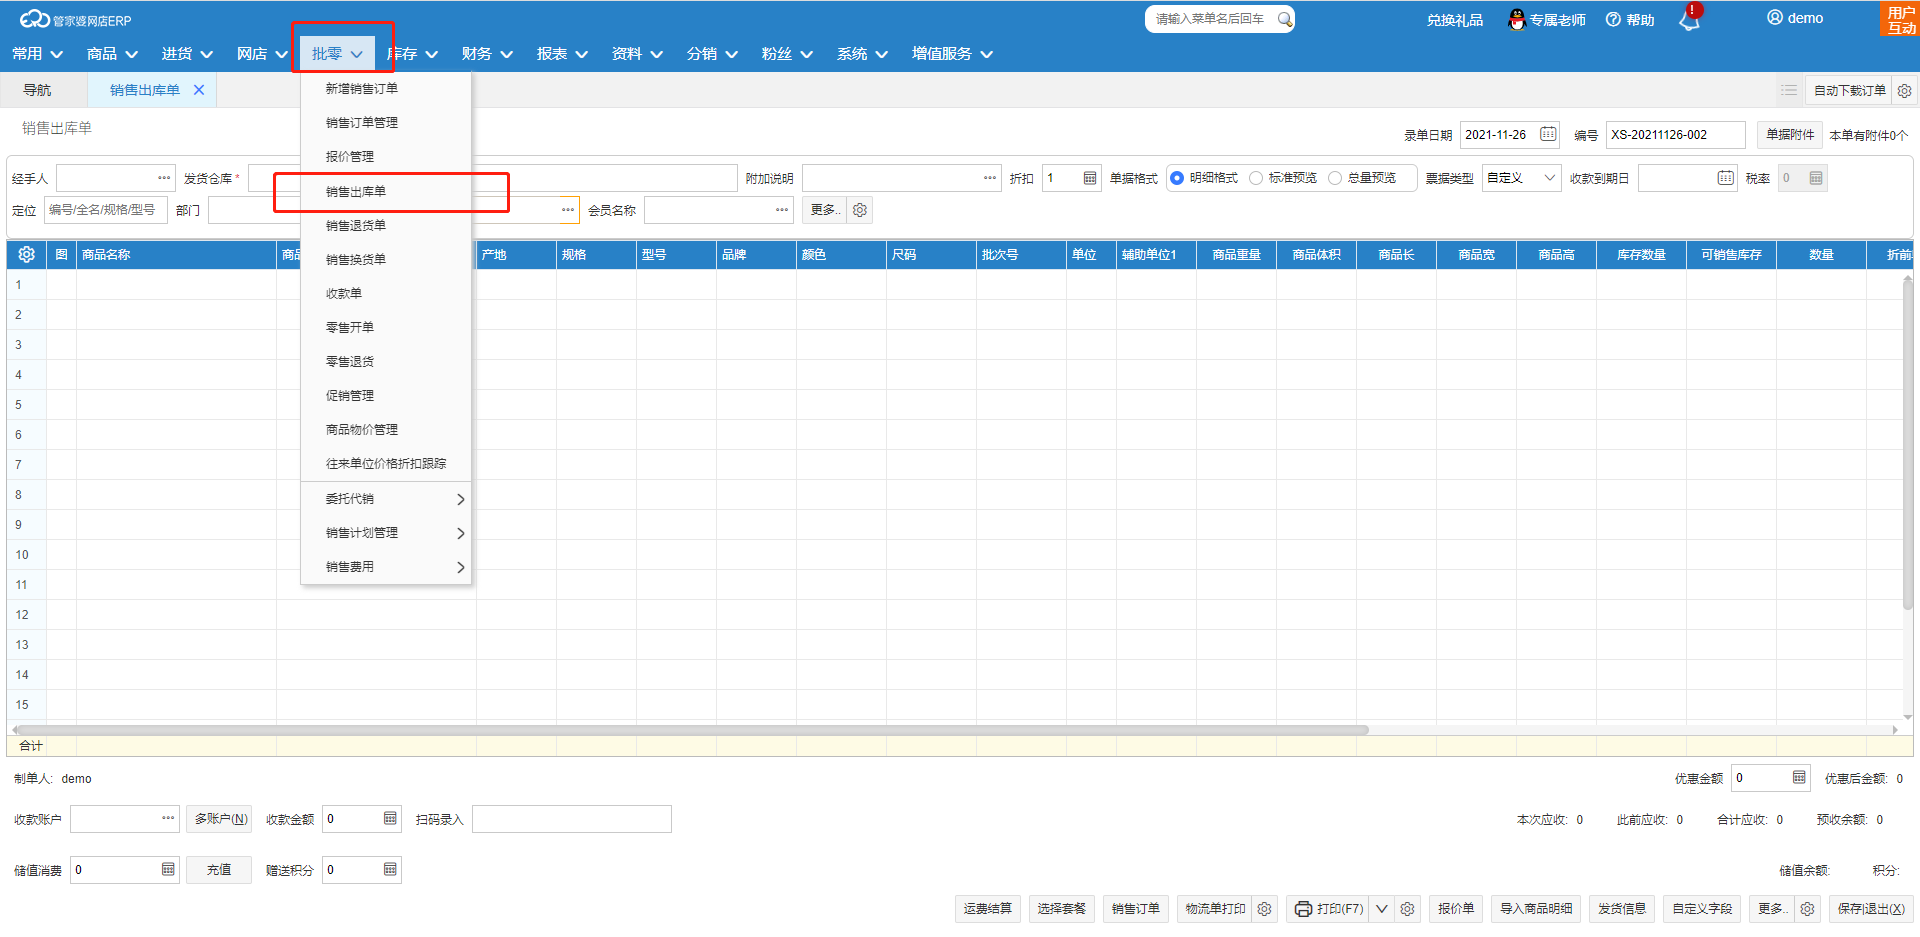The width and height of the screenshot is (1920, 937).
Task: Click the calculator icon in 折扣 field
Action: click(x=1090, y=178)
